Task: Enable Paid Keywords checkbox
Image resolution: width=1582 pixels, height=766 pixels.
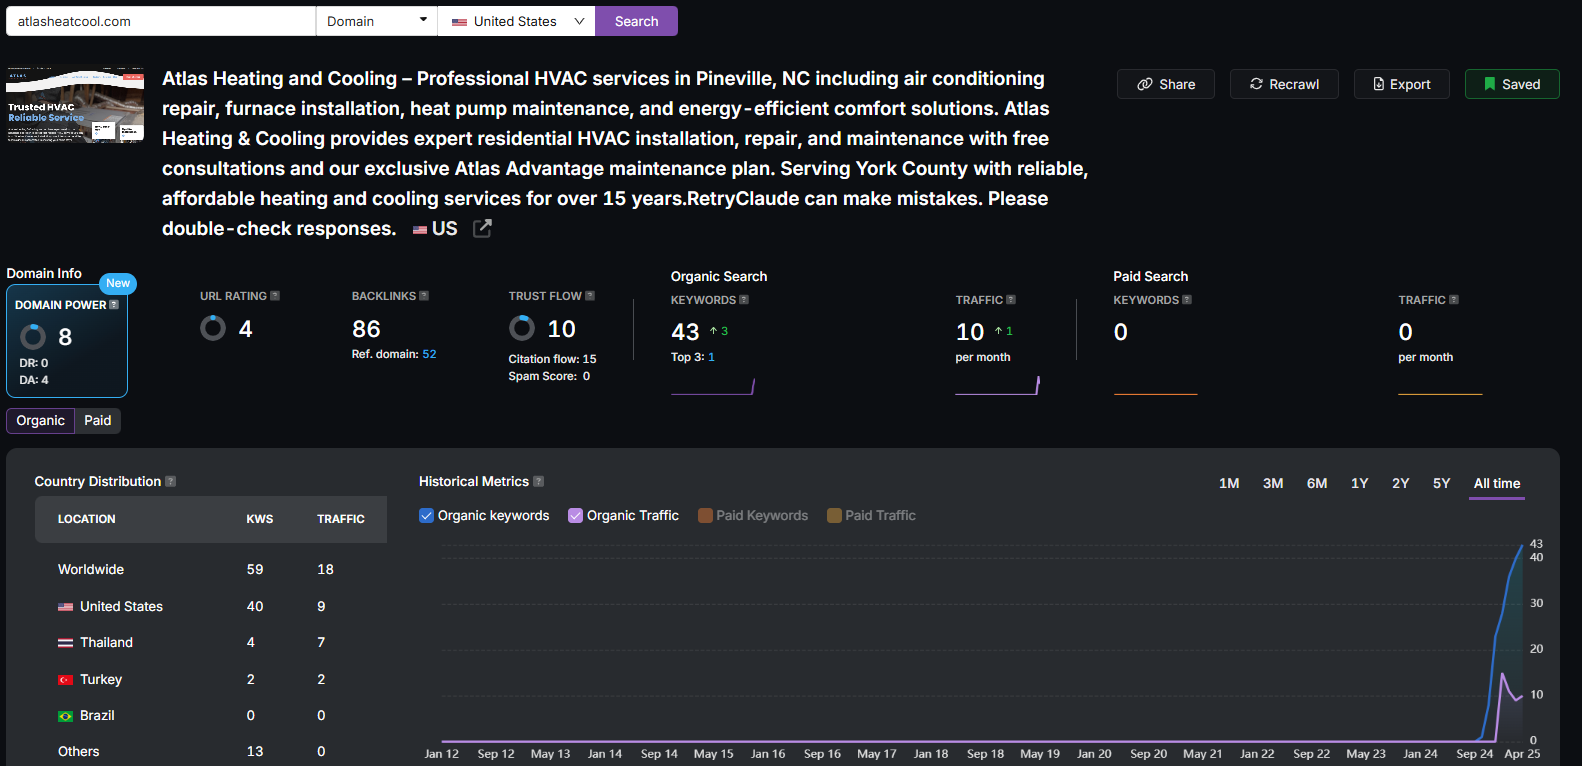Action: [x=705, y=516]
